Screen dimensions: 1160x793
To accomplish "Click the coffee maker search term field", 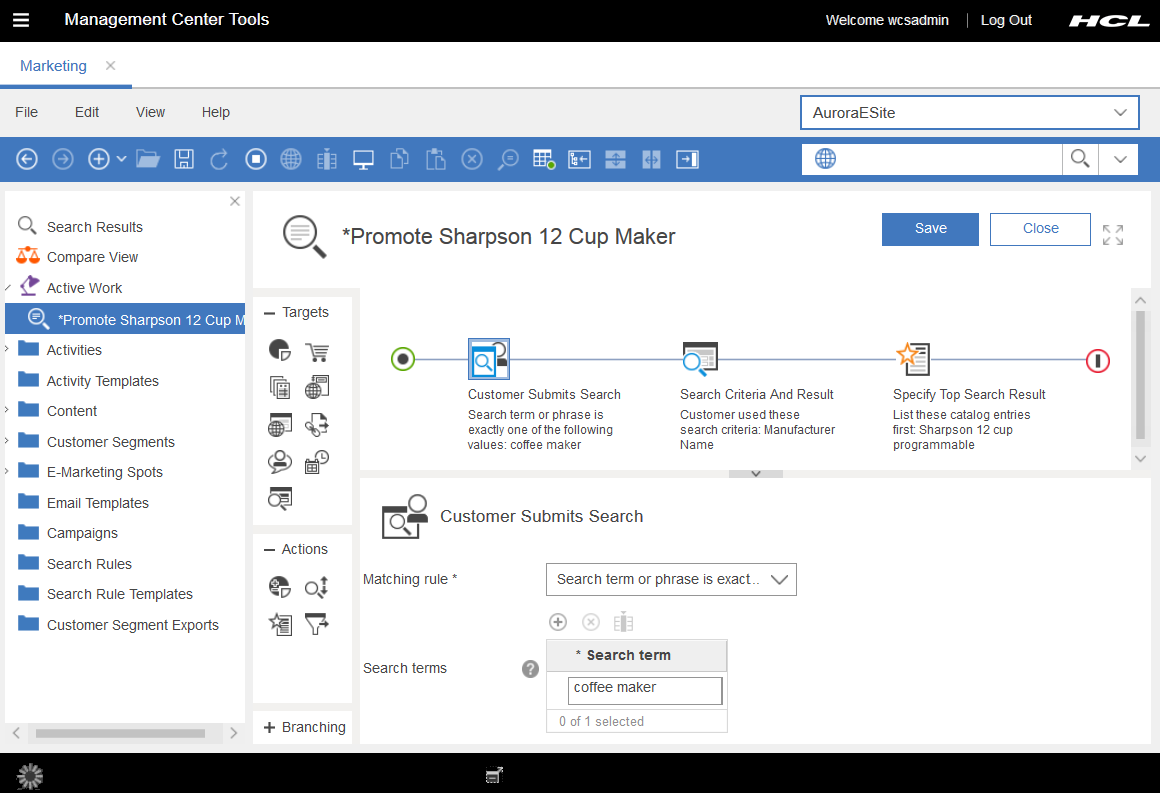I will [644, 690].
